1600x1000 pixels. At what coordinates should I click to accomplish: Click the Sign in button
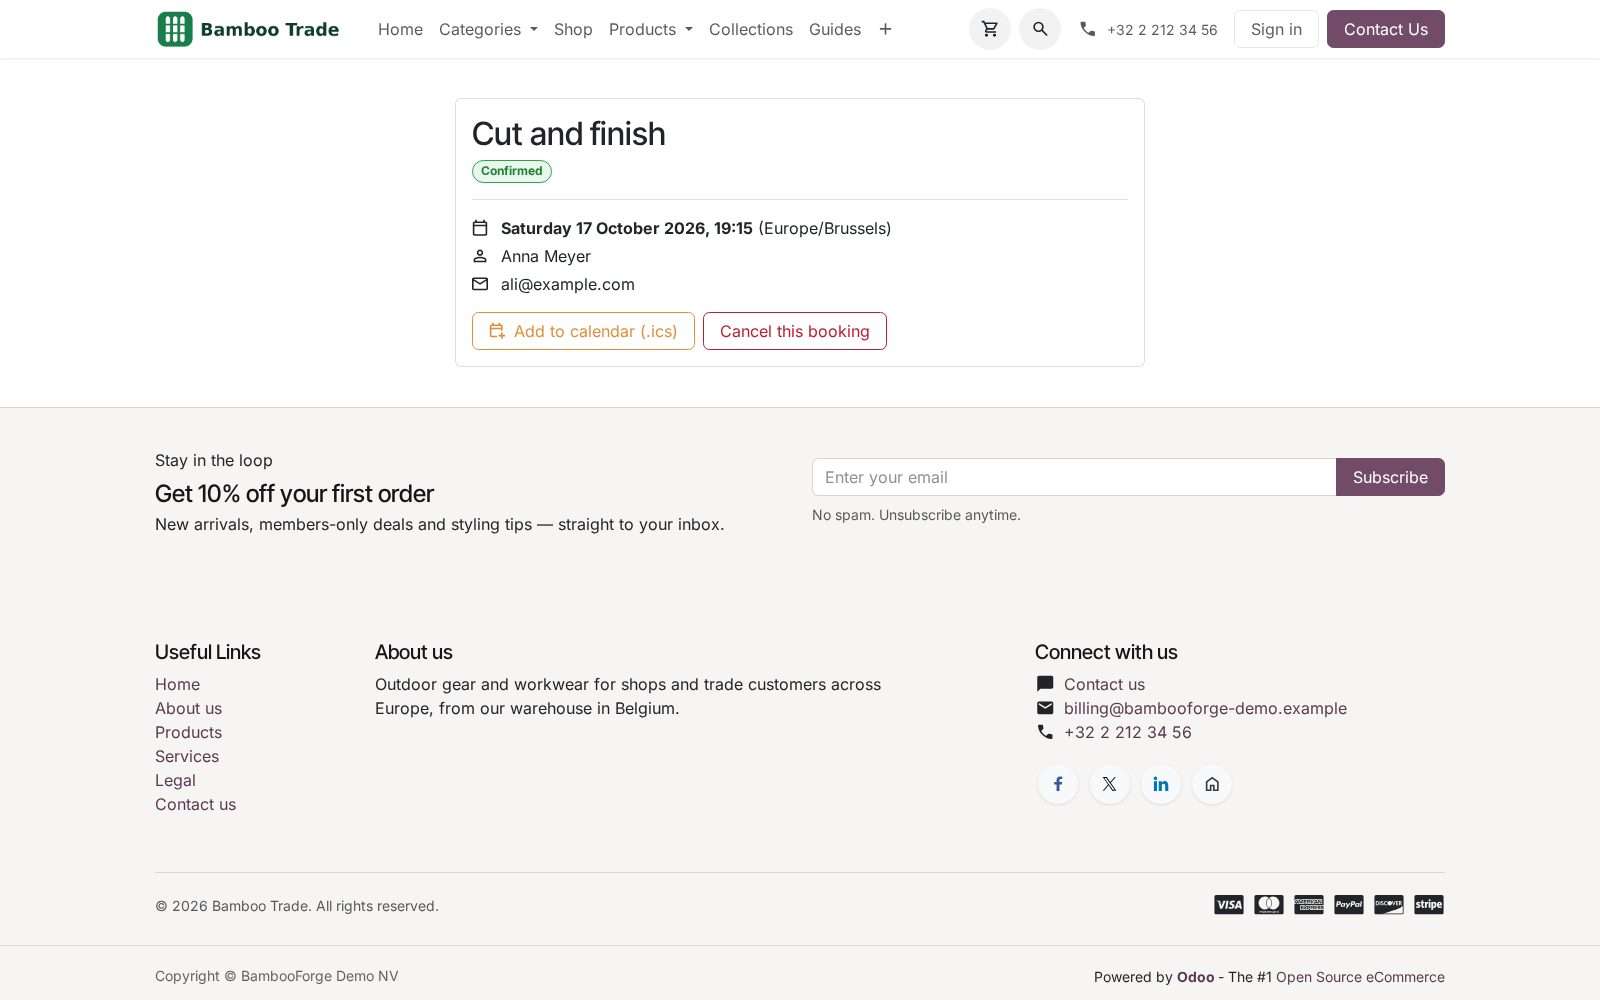pyautogui.click(x=1276, y=29)
